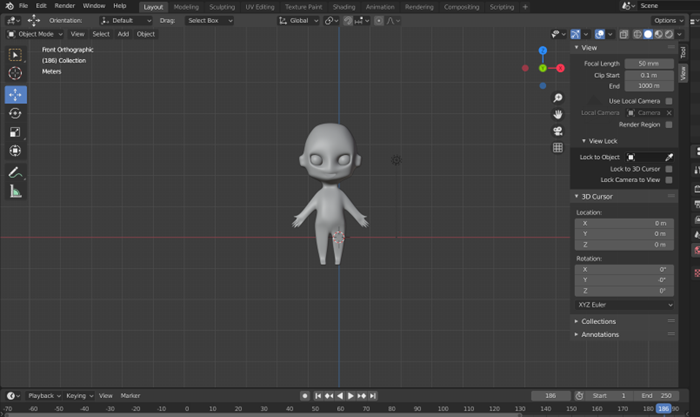The height and width of the screenshot is (417, 700).
Task: Click the play animation button
Action: pos(350,396)
